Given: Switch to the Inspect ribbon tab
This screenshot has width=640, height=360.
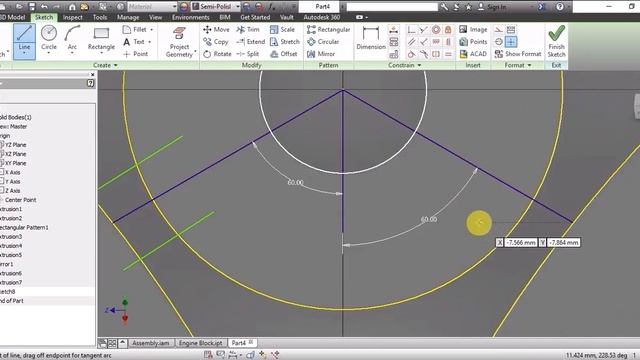Looking at the screenshot, I should pos(72,17).
